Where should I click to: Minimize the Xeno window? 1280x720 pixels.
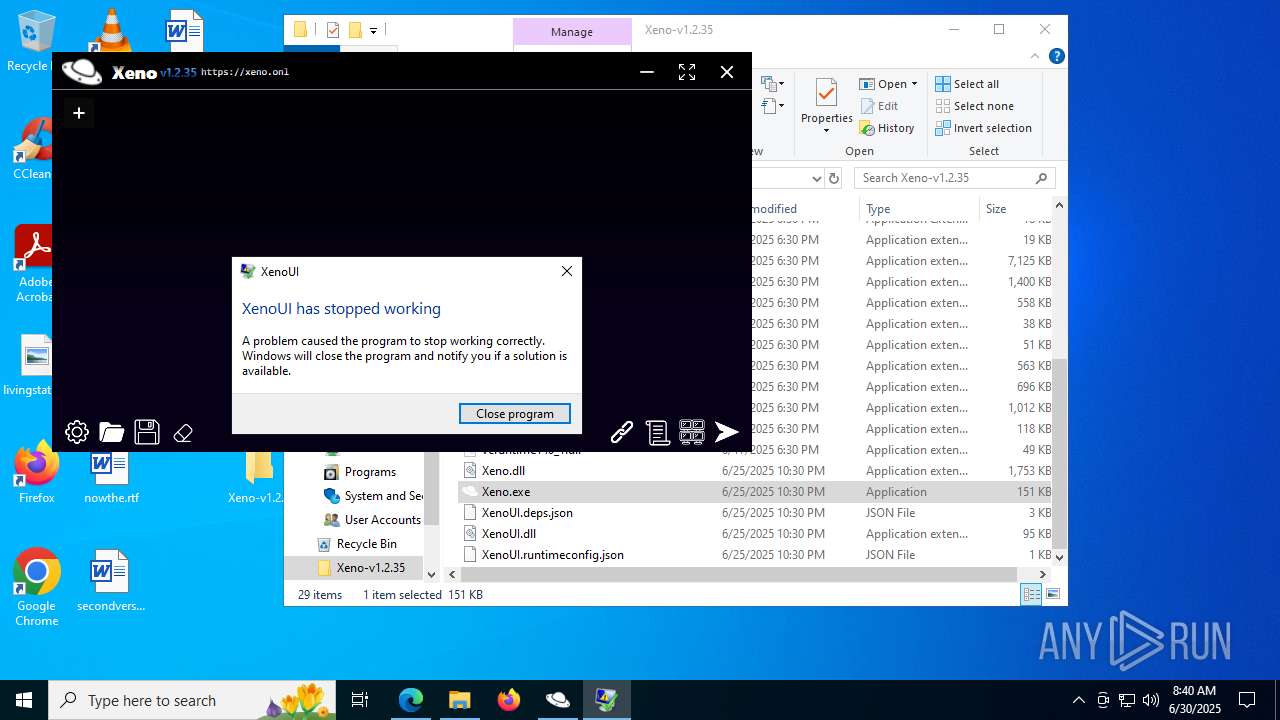(x=647, y=72)
